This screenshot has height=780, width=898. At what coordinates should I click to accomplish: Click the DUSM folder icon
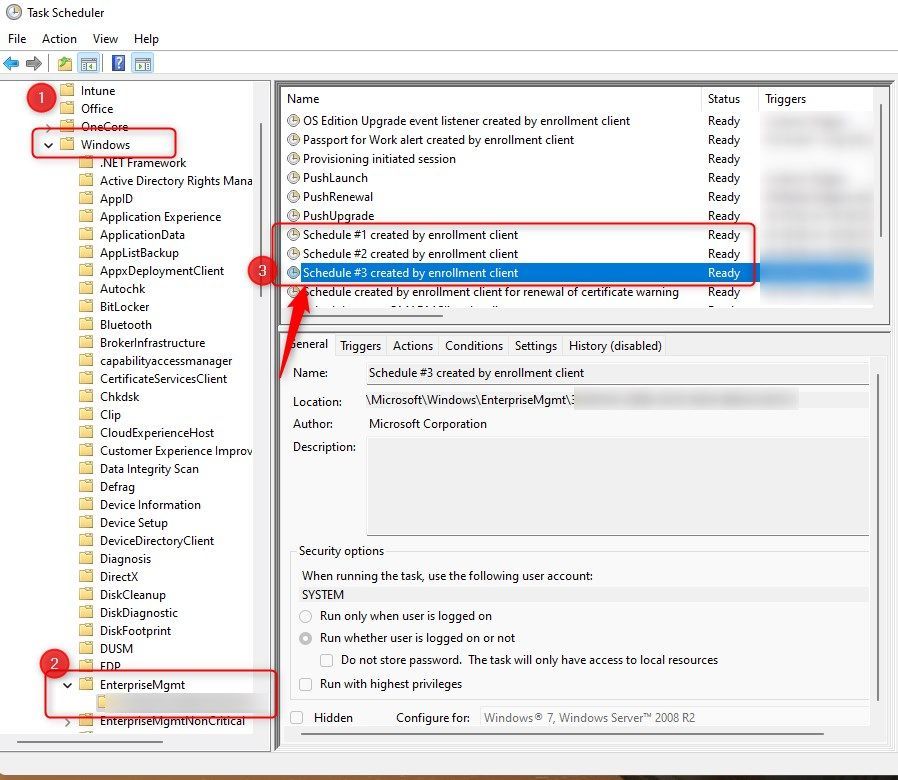pyautogui.click(x=86, y=648)
